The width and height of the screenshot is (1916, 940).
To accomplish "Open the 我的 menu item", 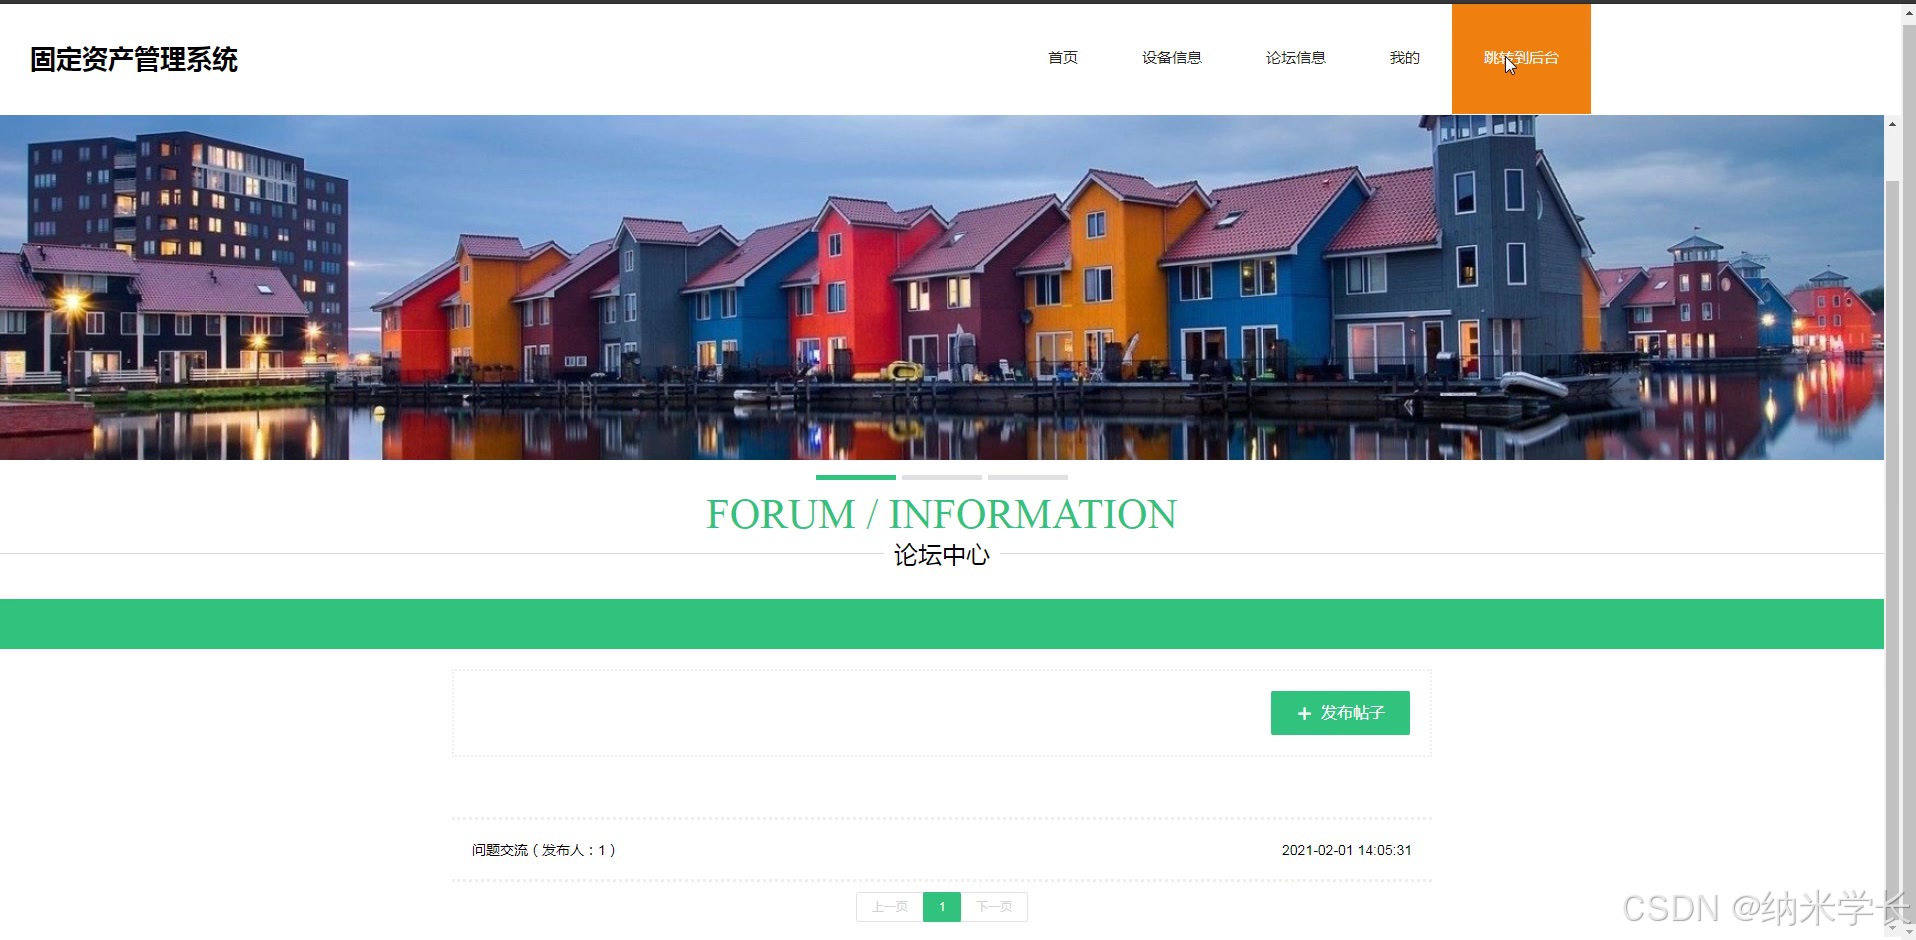I will click(1404, 58).
